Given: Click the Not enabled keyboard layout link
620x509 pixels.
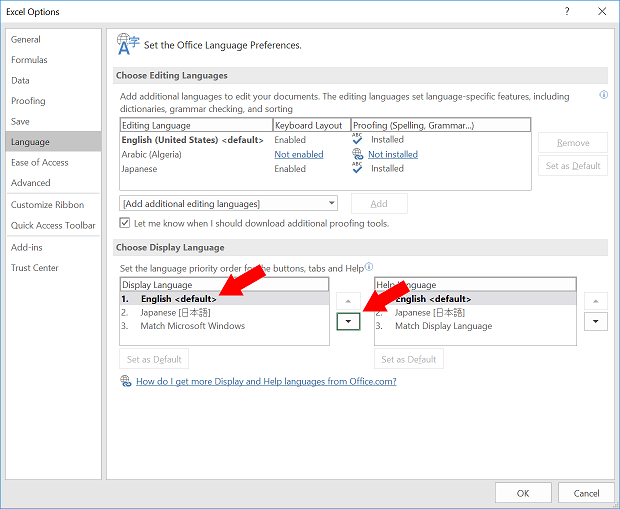Looking at the screenshot, I should 299,155.
